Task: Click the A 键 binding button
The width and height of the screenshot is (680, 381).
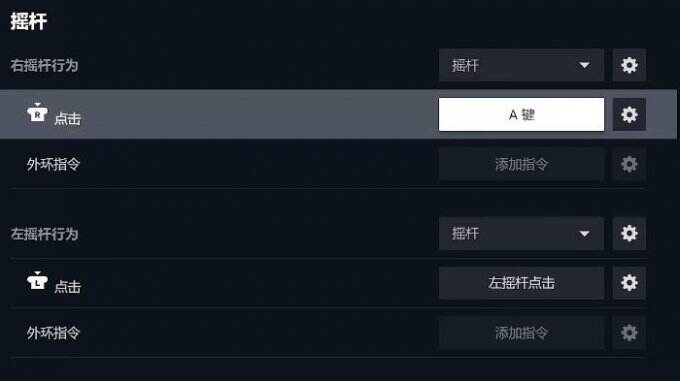Action: pos(521,115)
